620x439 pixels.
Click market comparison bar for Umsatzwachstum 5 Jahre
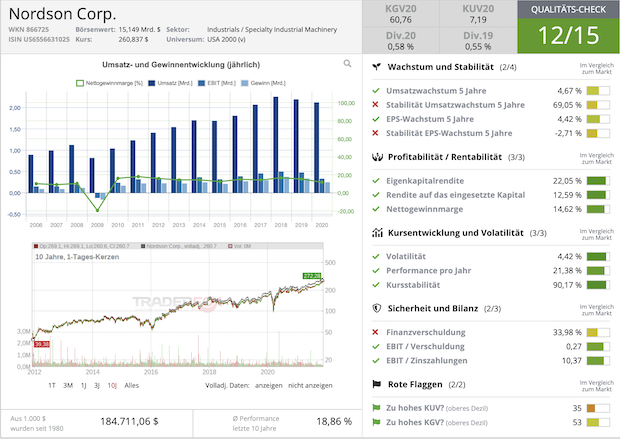[x=598, y=91]
